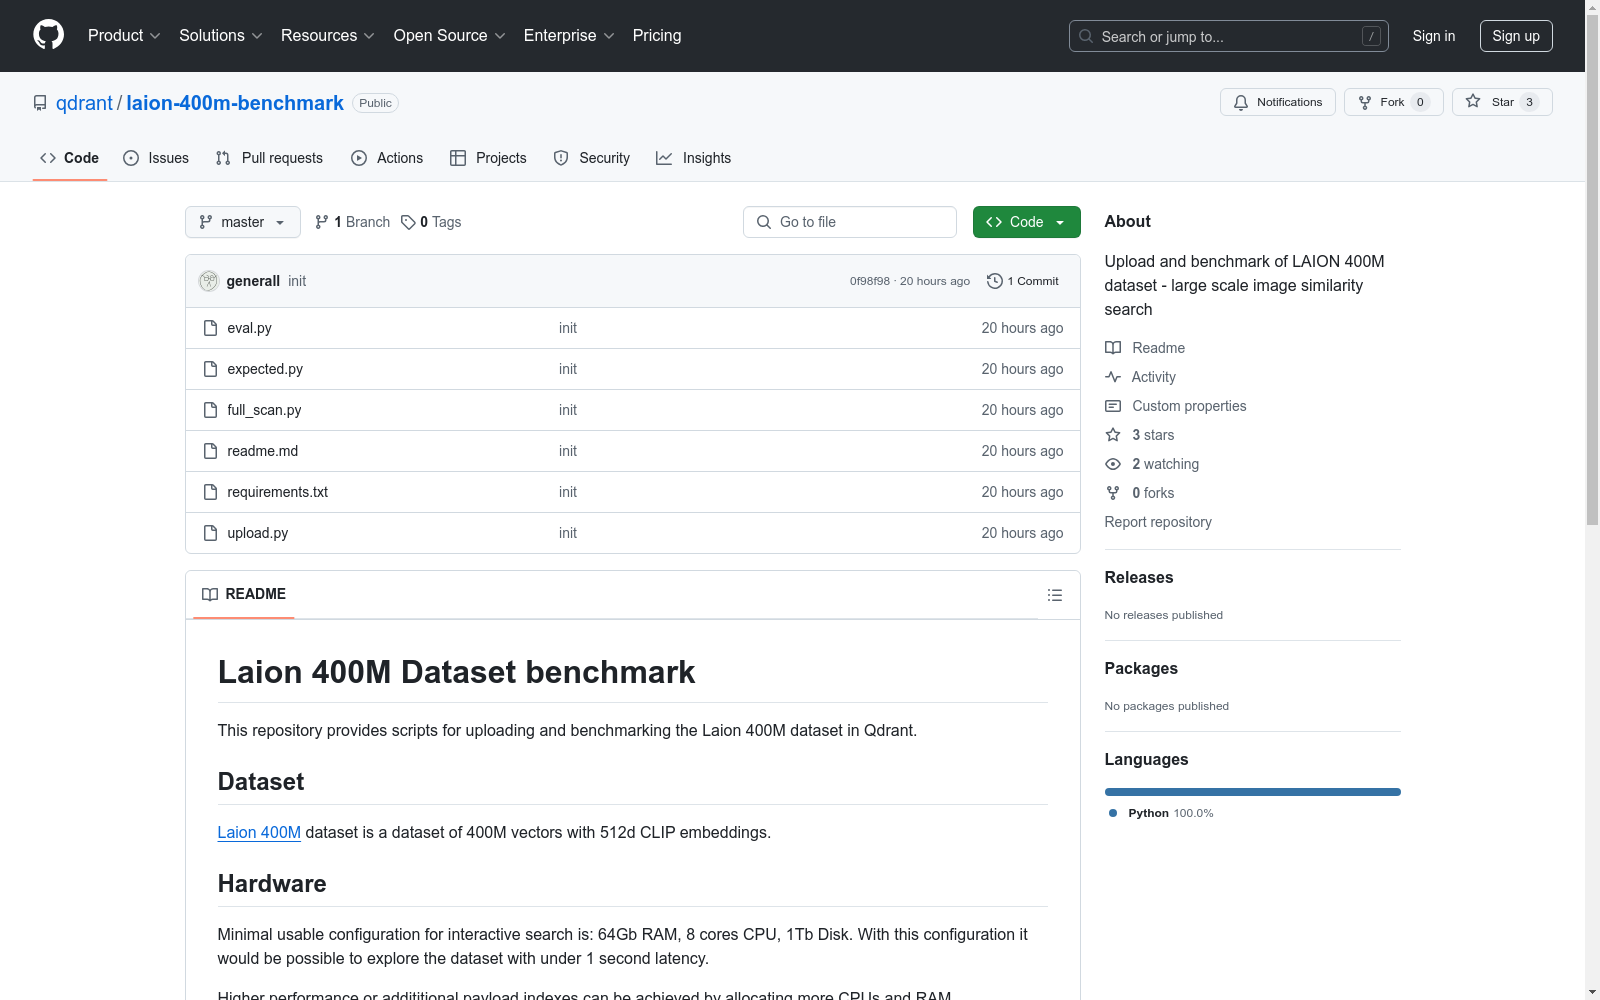Screen dimensions: 1600x1000
Task: View the Security tab
Action: [x=592, y=158]
